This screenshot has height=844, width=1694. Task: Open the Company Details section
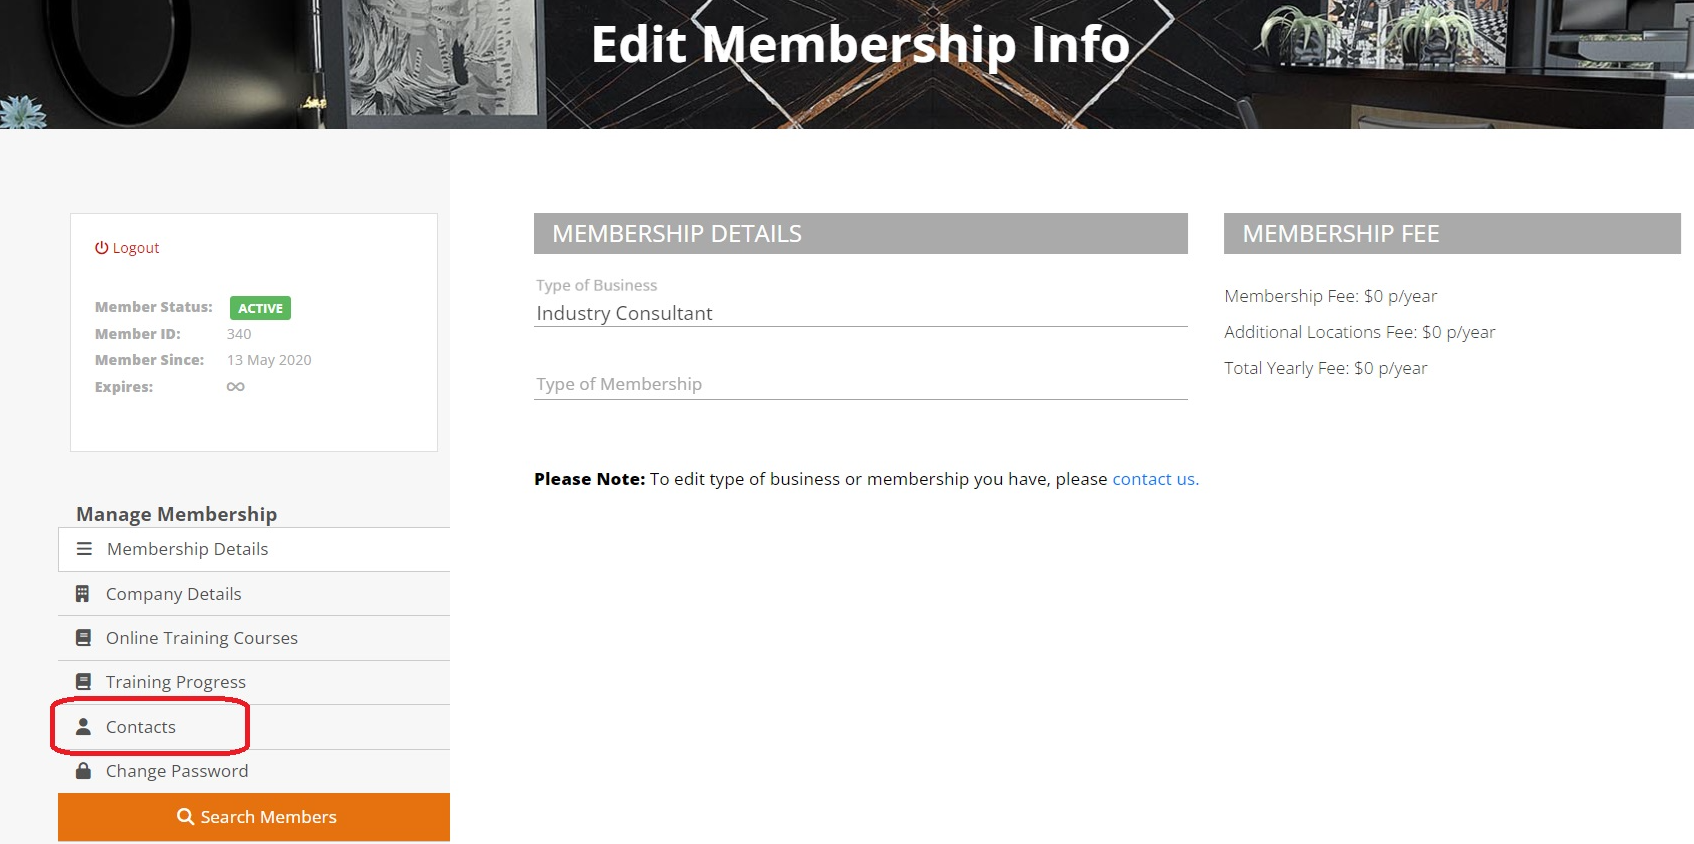tap(173, 593)
